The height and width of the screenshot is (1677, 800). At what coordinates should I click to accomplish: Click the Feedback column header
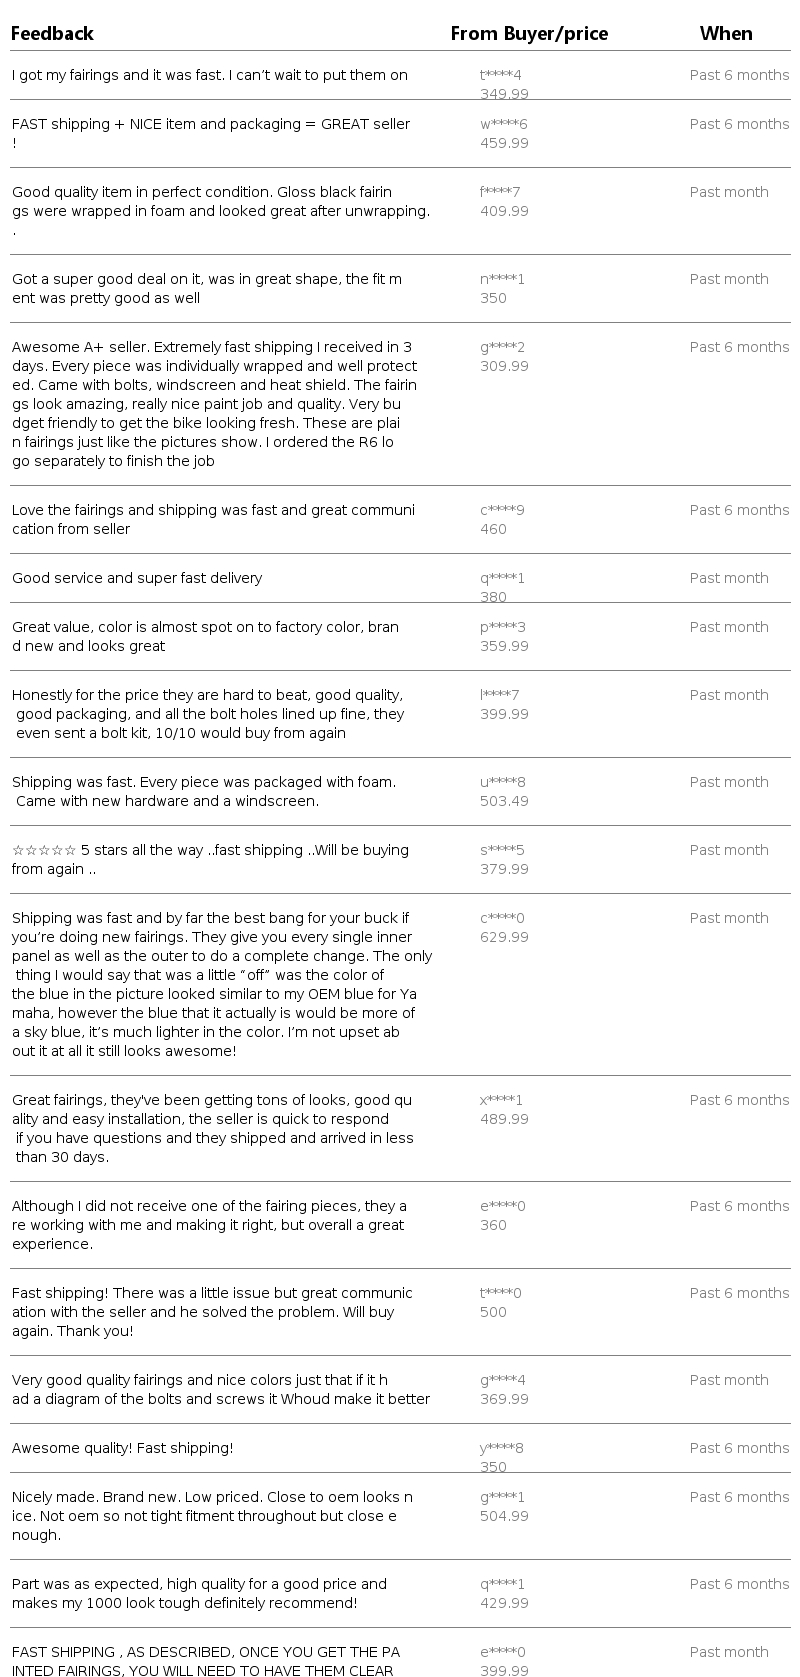pos(52,33)
